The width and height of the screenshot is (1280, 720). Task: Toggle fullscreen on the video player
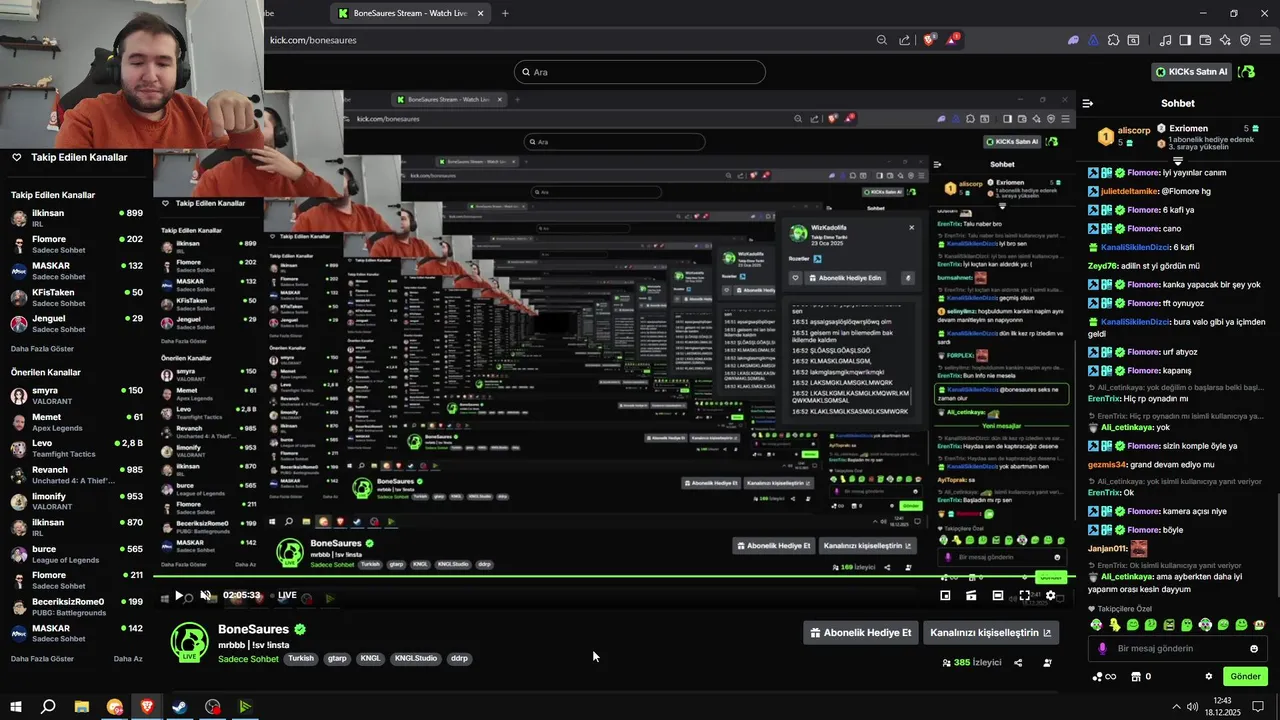click(1024, 595)
